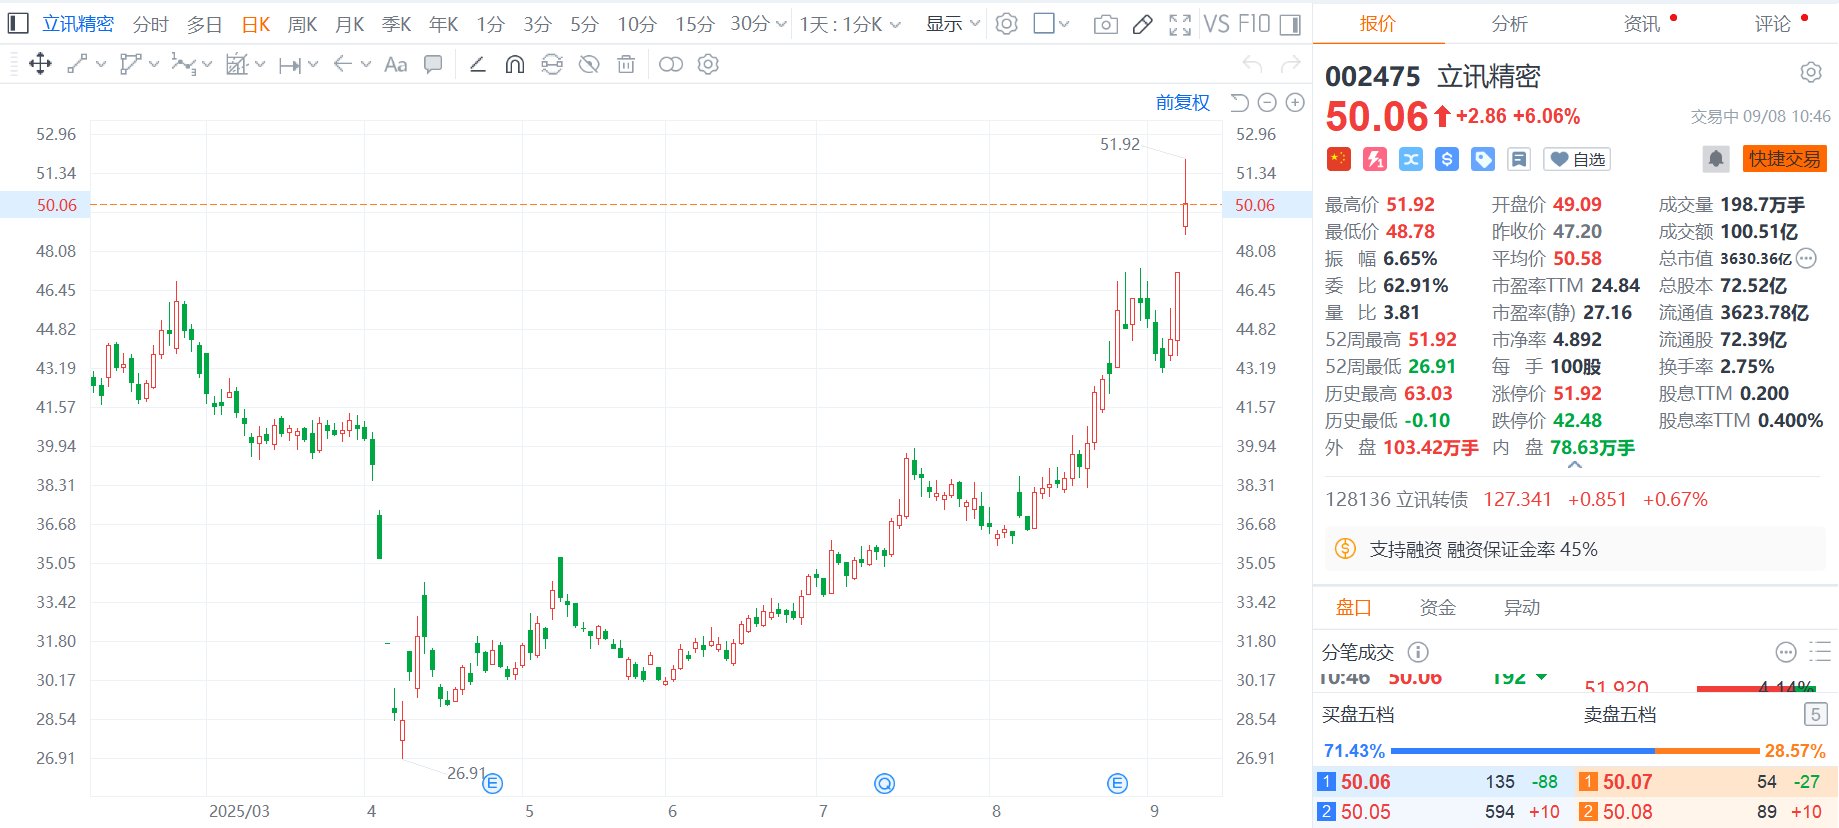Add stock to 自选 watchlist
The height and width of the screenshot is (828, 1839).
point(1577,159)
